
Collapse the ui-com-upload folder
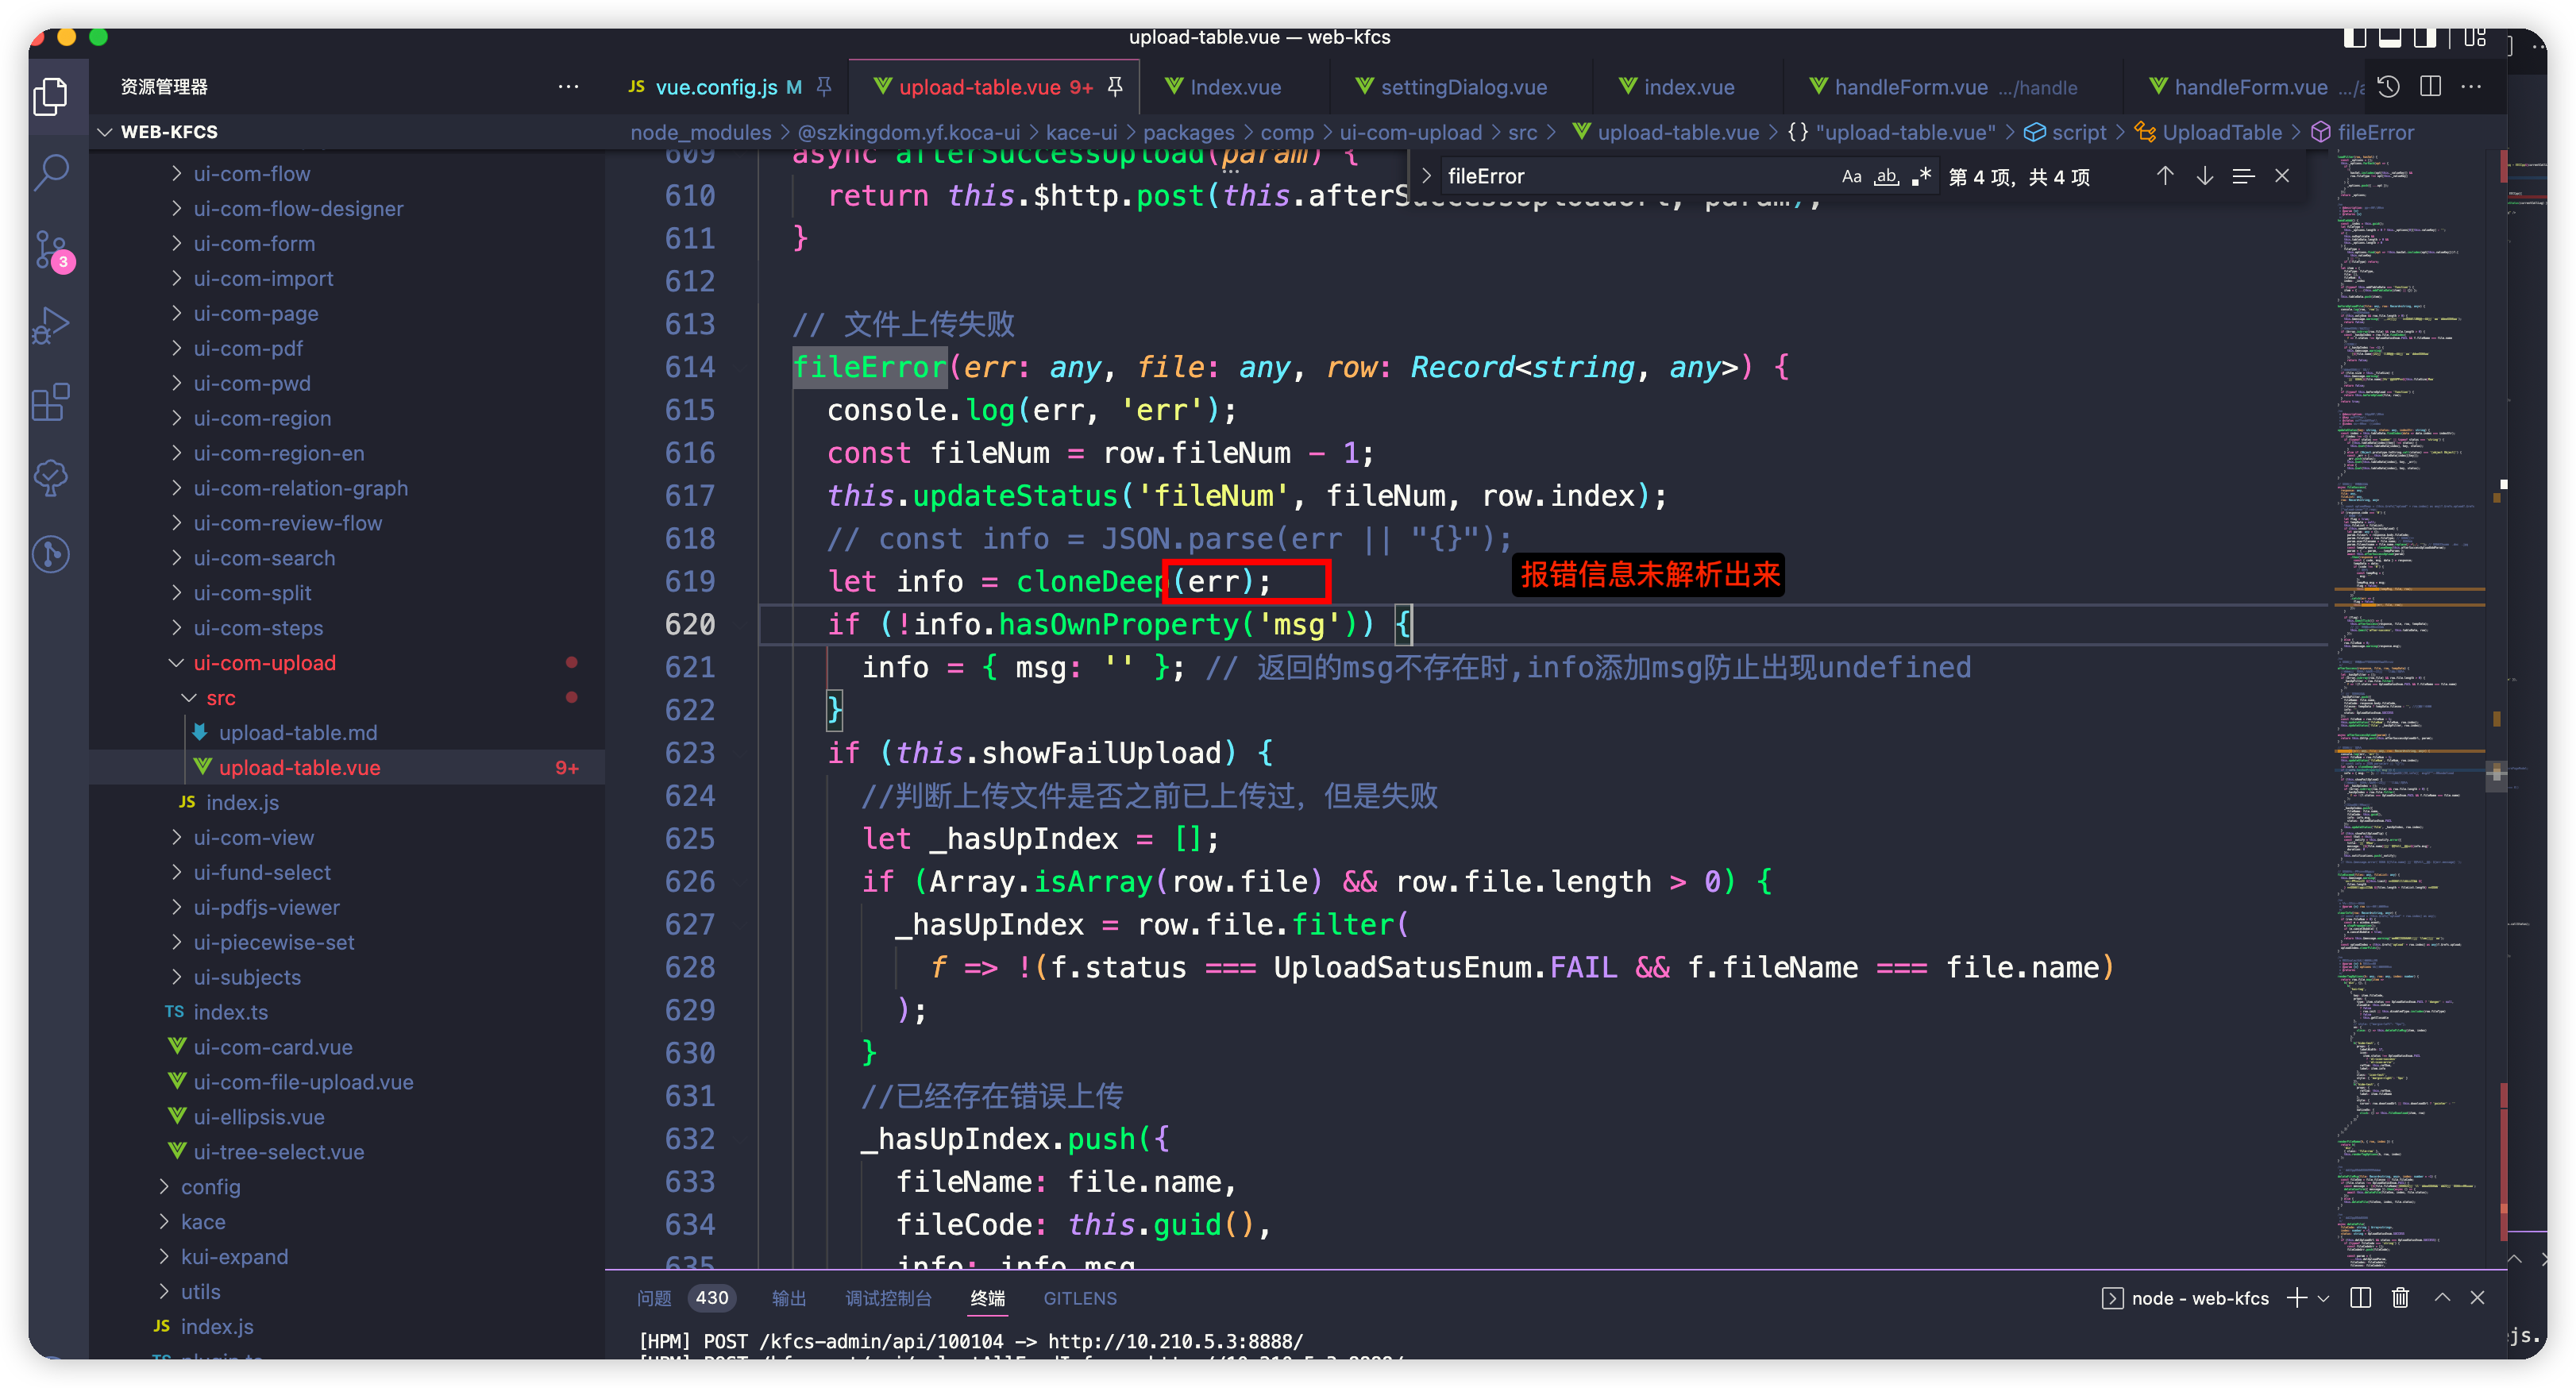[x=264, y=662]
